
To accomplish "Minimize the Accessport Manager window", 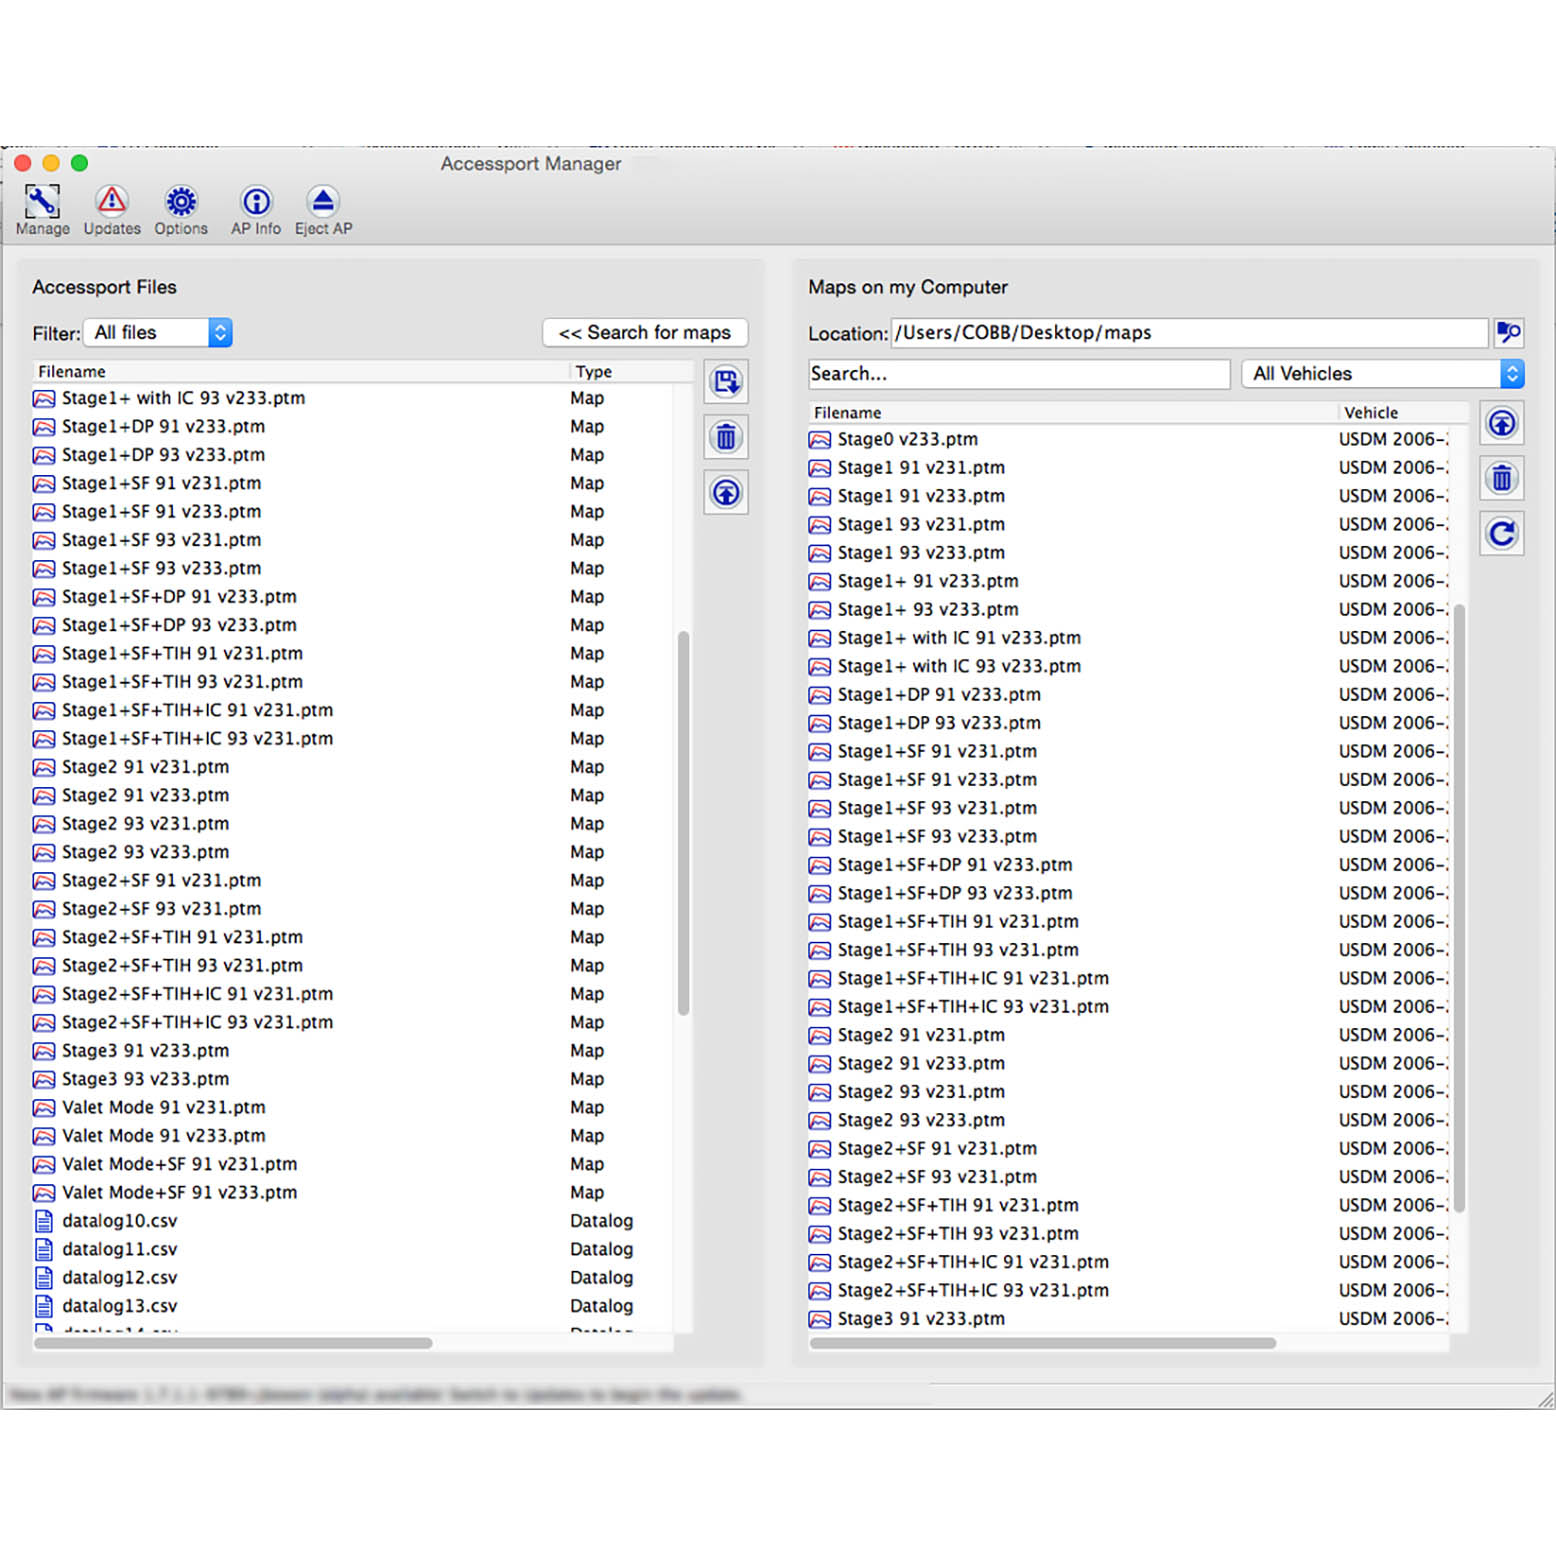I will pos(51,163).
